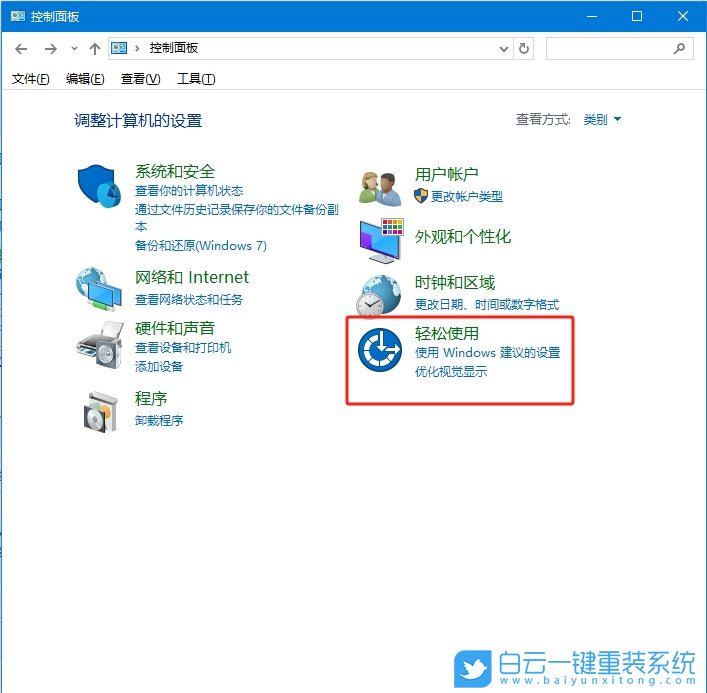Open 查看你的计算机状态 link

tap(189, 191)
